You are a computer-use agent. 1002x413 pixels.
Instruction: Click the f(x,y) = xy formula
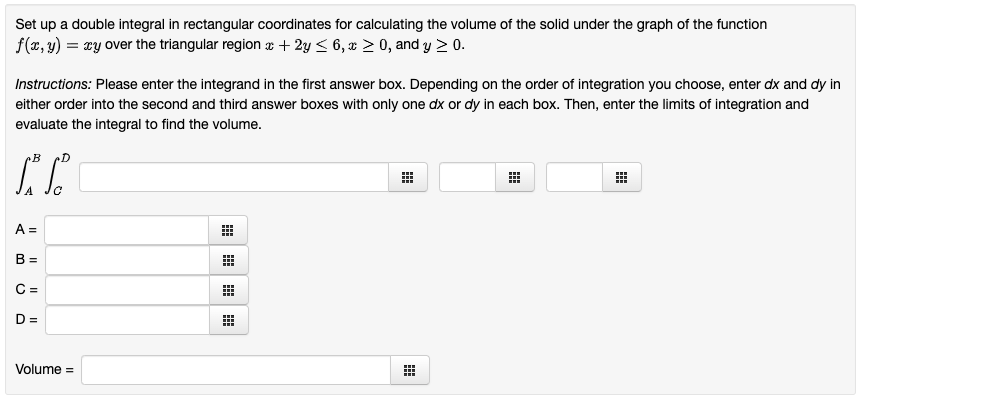pyautogui.click(x=58, y=45)
